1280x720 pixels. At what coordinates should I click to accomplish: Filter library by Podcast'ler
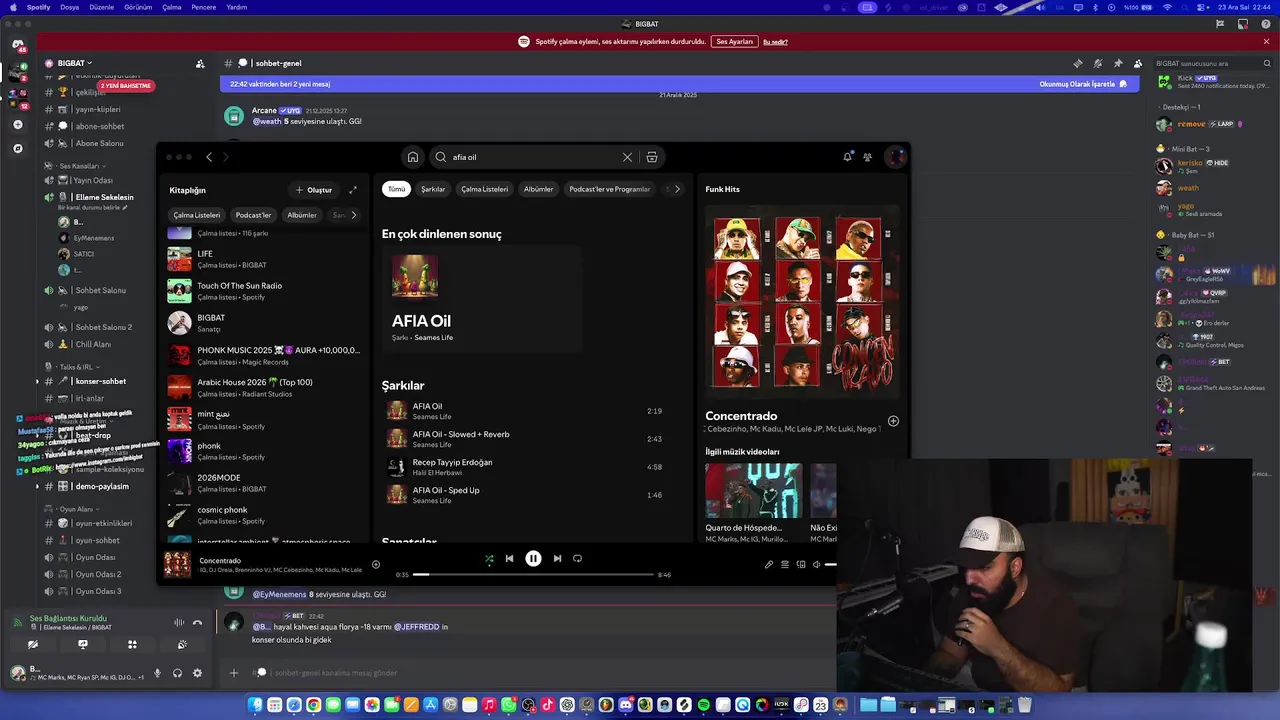pos(253,215)
